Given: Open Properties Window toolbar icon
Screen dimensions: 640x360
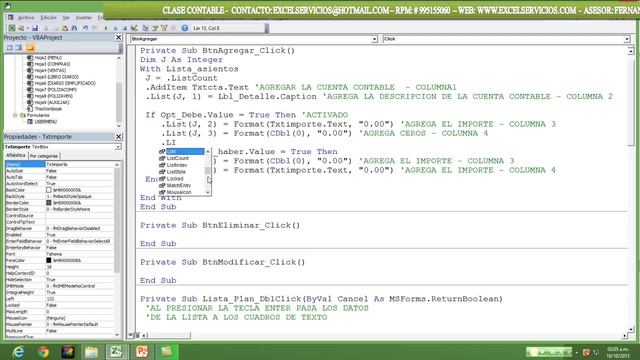Looking at the screenshot, I should [x=155, y=28].
